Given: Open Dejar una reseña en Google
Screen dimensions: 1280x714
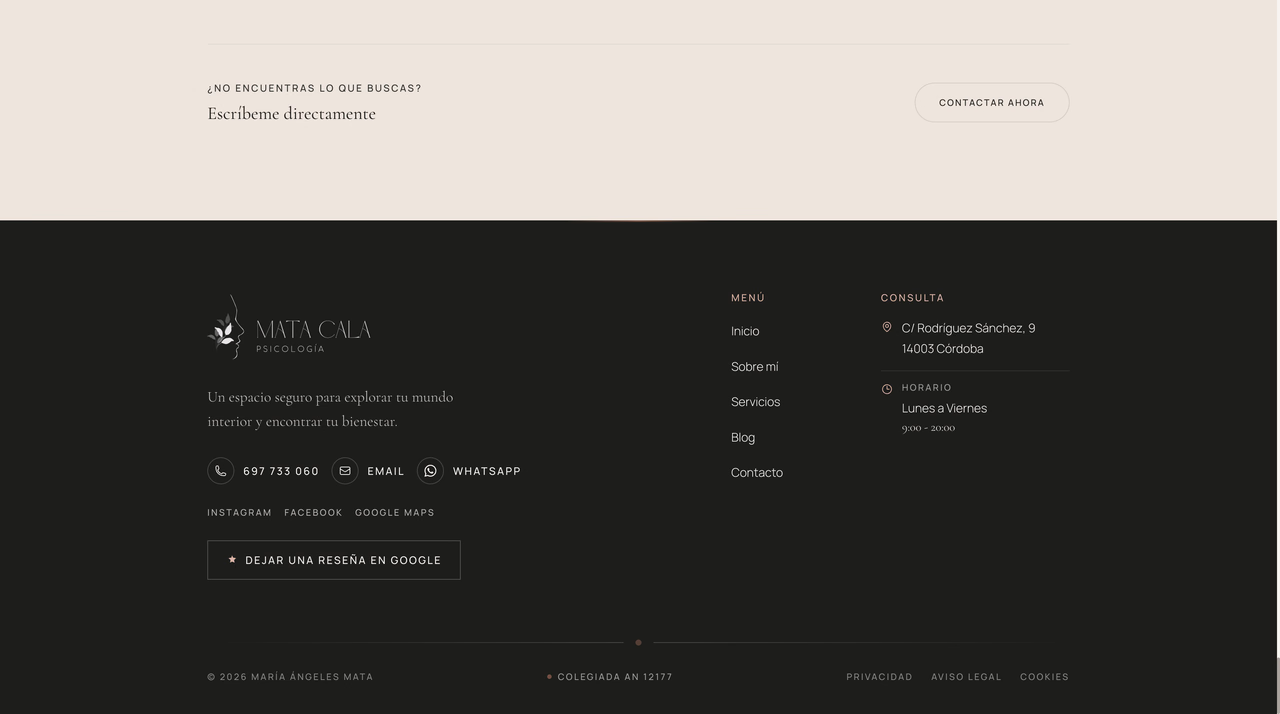Looking at the screenshot, I should pyautogui.click(x=334, y=560).
